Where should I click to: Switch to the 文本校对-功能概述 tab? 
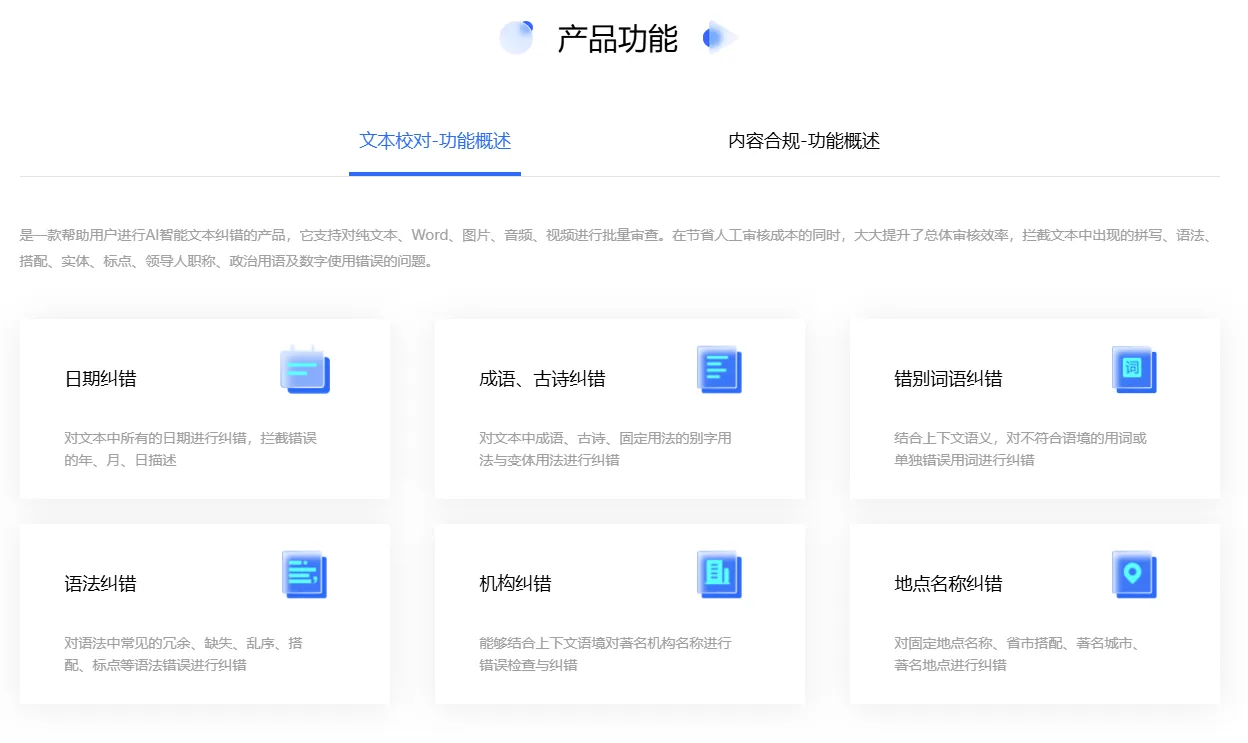point(435,141)
